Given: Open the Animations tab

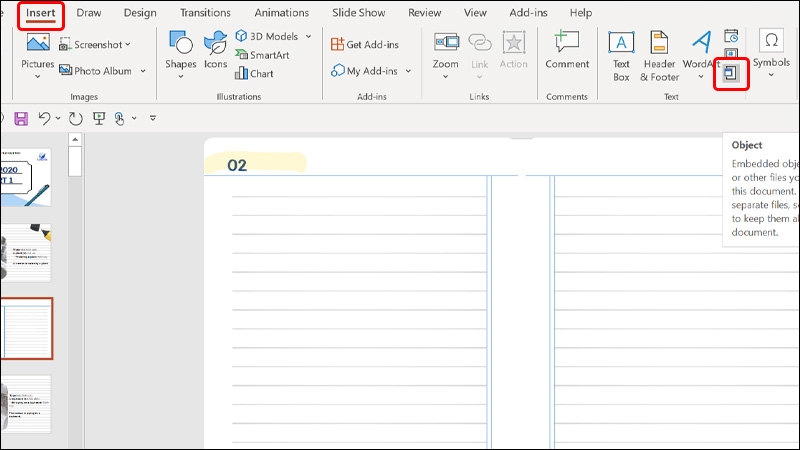Looking at the screenshot, I should (282, 13).
